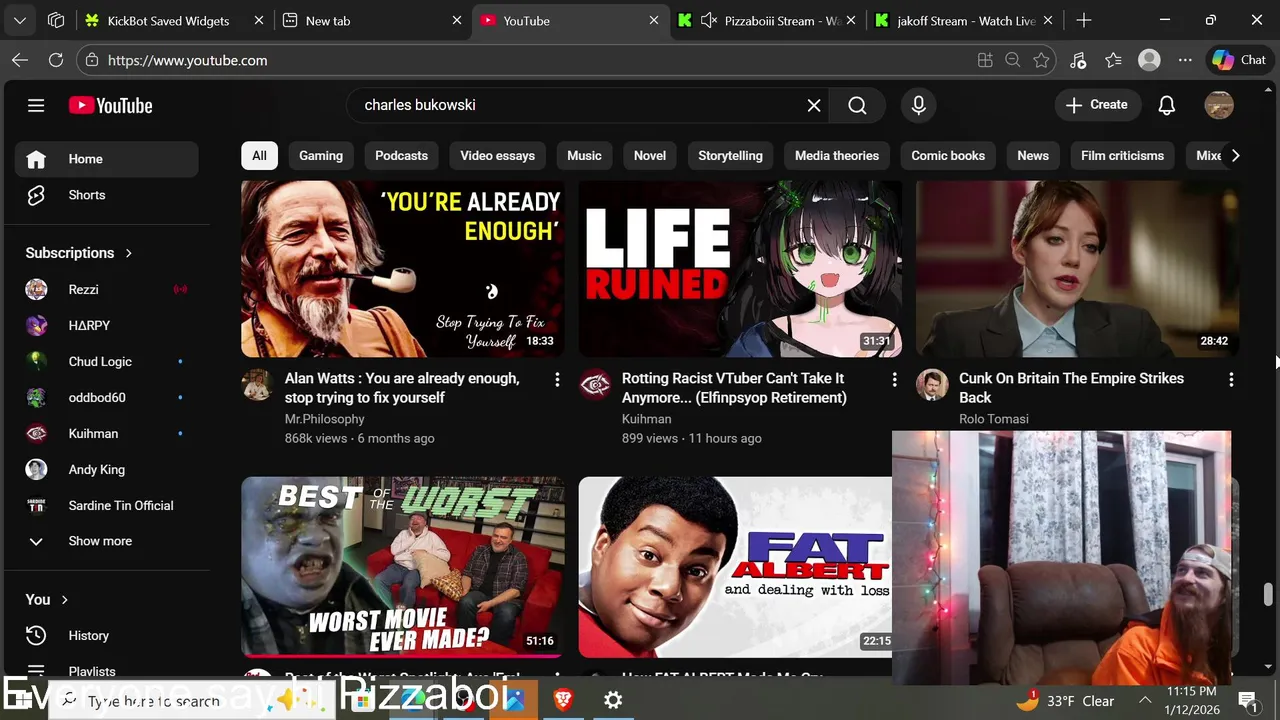
Task: Open Fat Albert video thumbnail
Action: point(735,566)
